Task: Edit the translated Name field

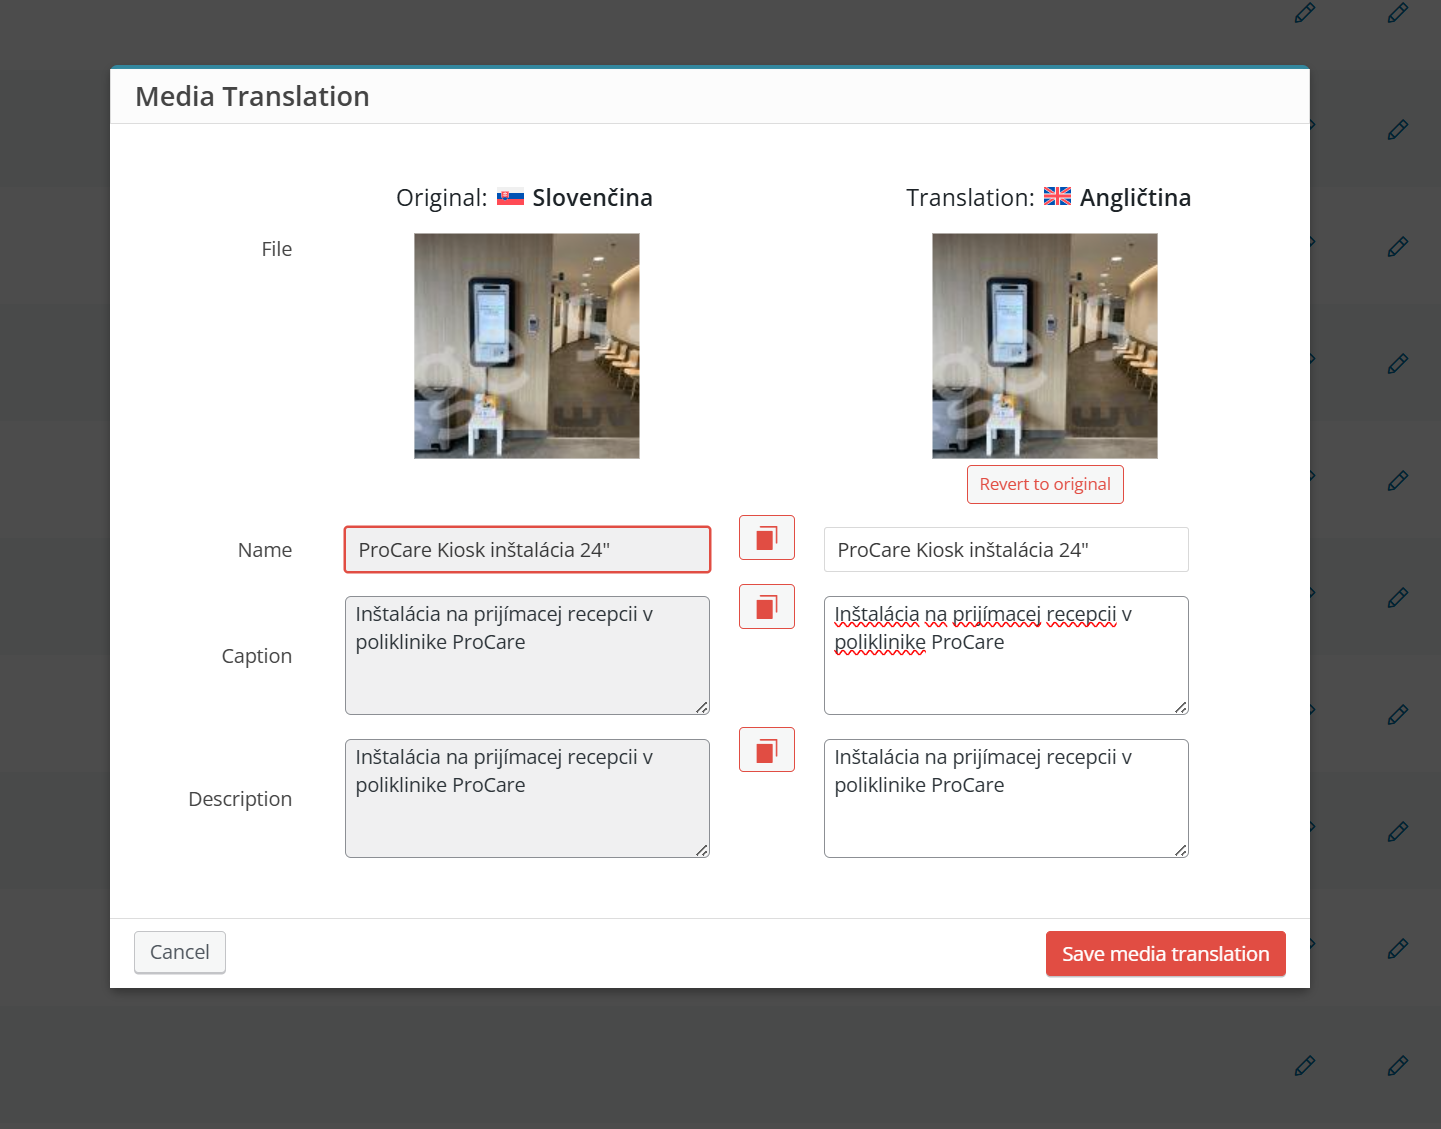Action: [1006, 550]
